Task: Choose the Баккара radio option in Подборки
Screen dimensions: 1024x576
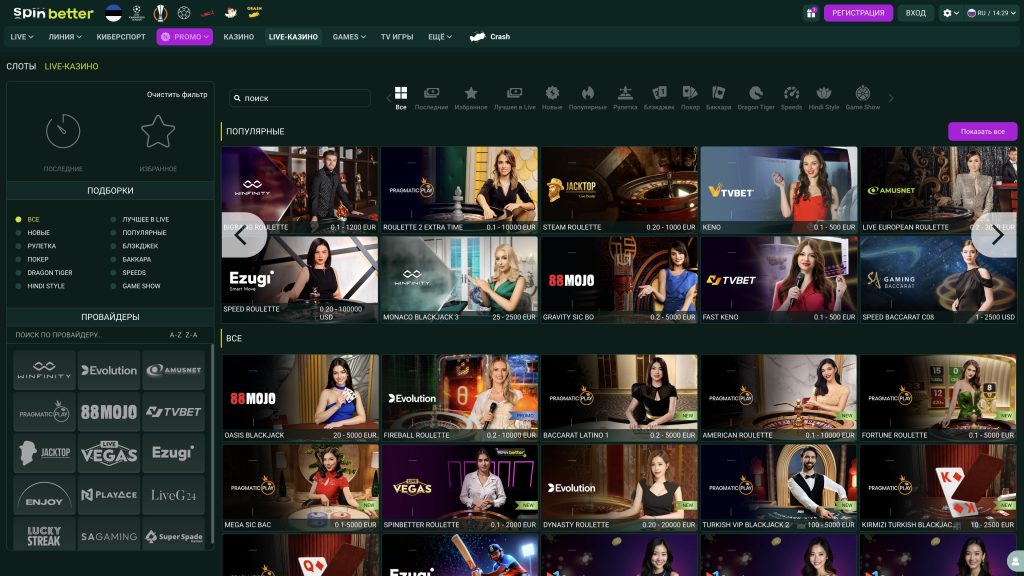Action: (x=136, y=259)
